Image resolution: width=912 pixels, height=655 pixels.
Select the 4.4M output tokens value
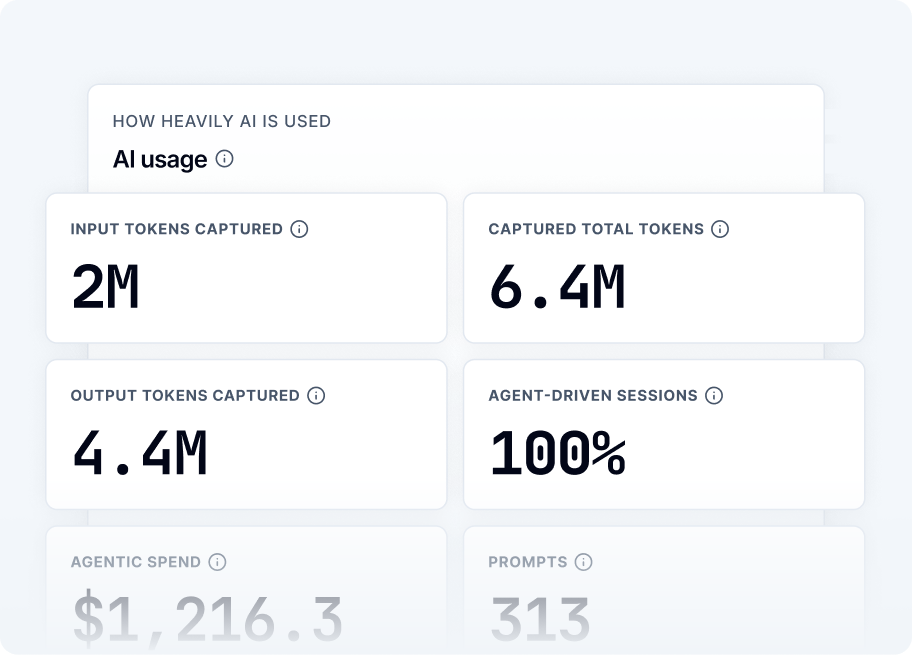point(140,453)
